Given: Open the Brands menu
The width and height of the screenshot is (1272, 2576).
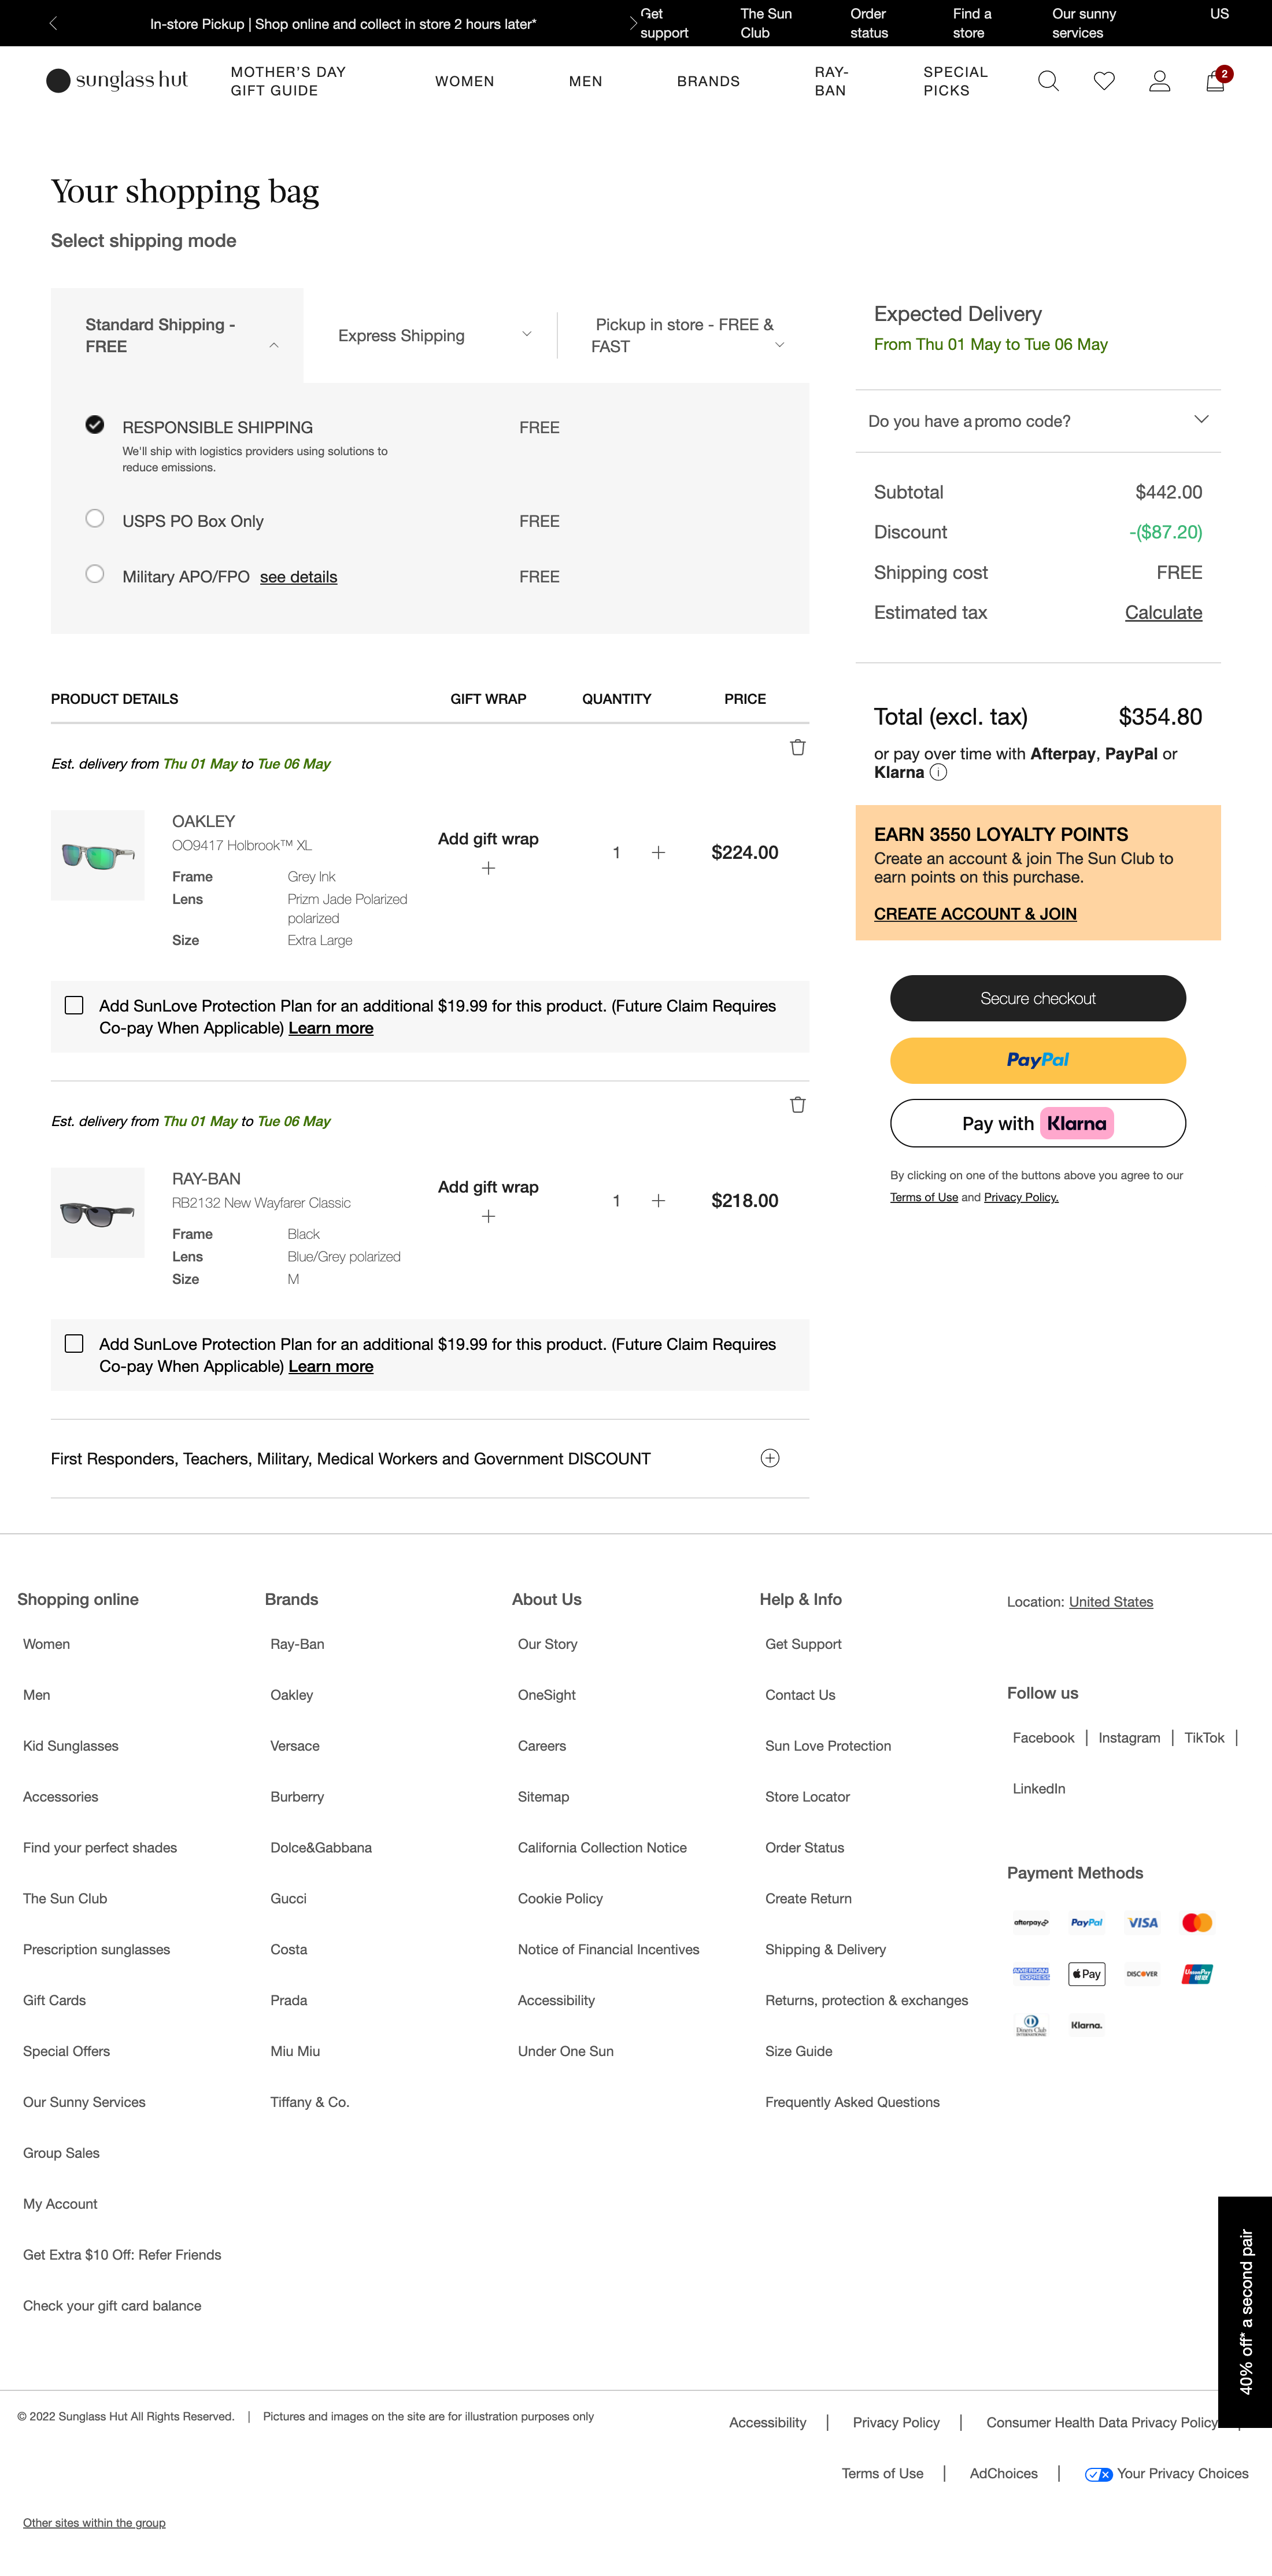Looking at the screenshot, I should tap(708, 81).
